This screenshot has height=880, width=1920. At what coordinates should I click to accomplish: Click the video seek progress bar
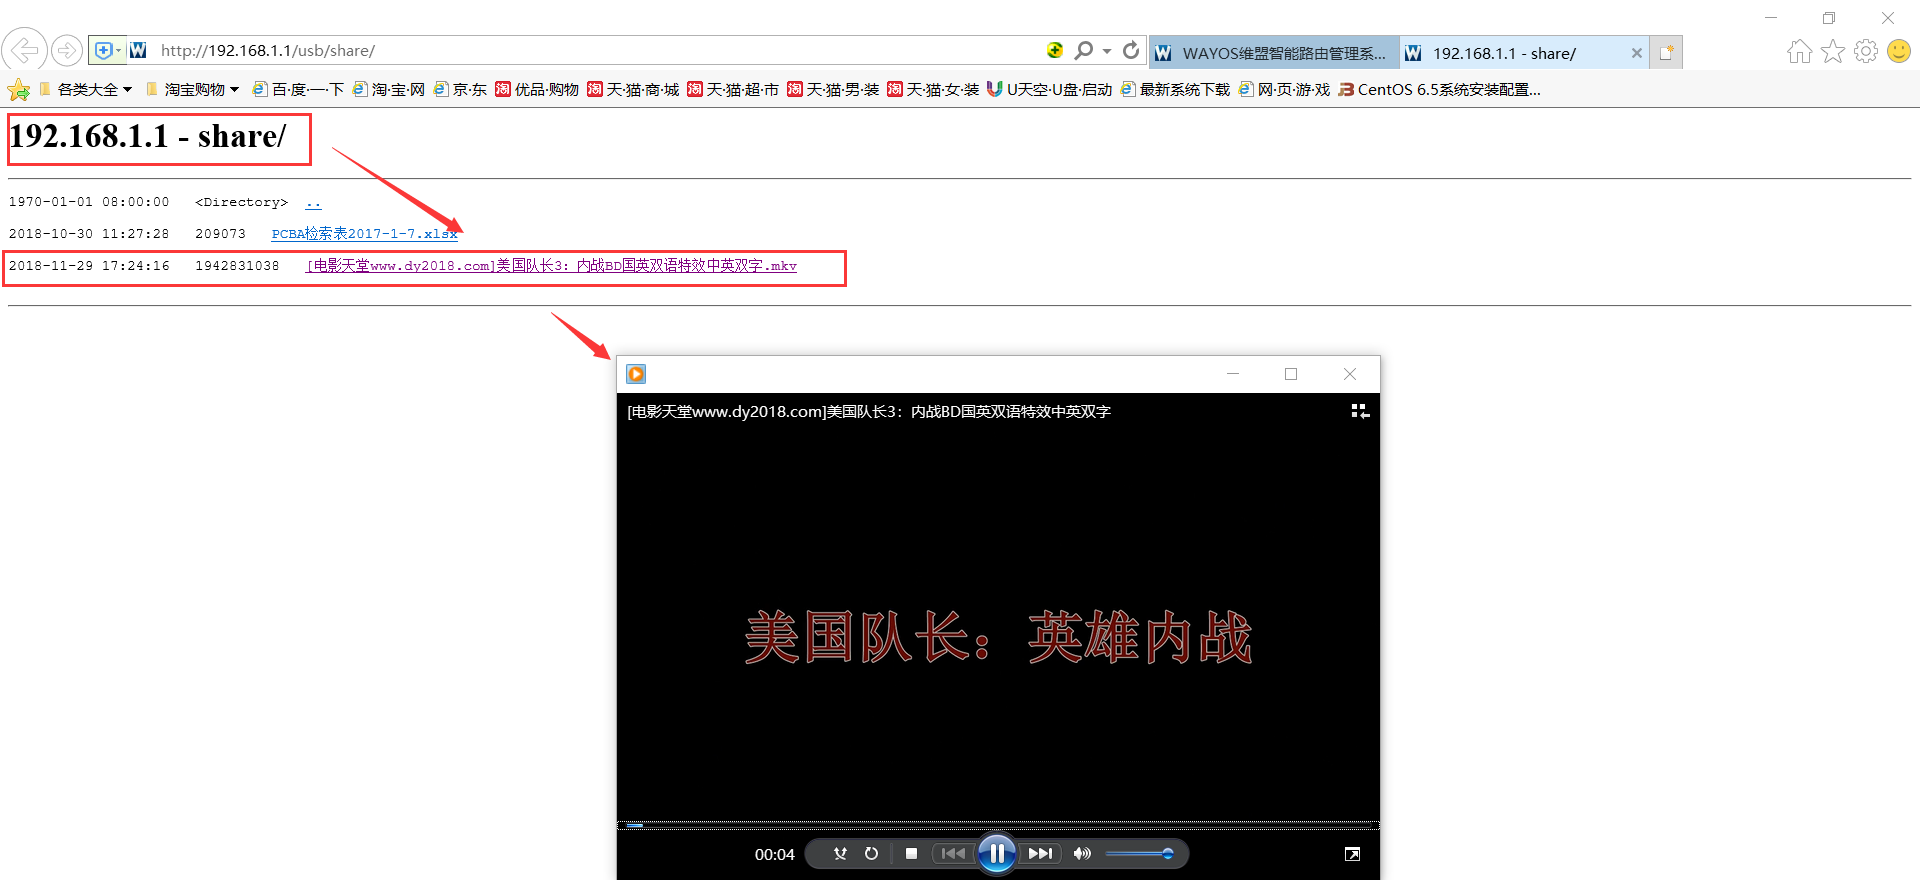pyautogui.click(x=998, y=825)
